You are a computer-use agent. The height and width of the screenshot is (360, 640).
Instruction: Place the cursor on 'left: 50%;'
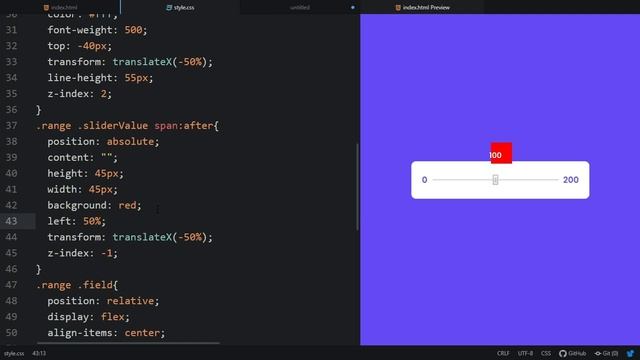[x=76, y=221]
